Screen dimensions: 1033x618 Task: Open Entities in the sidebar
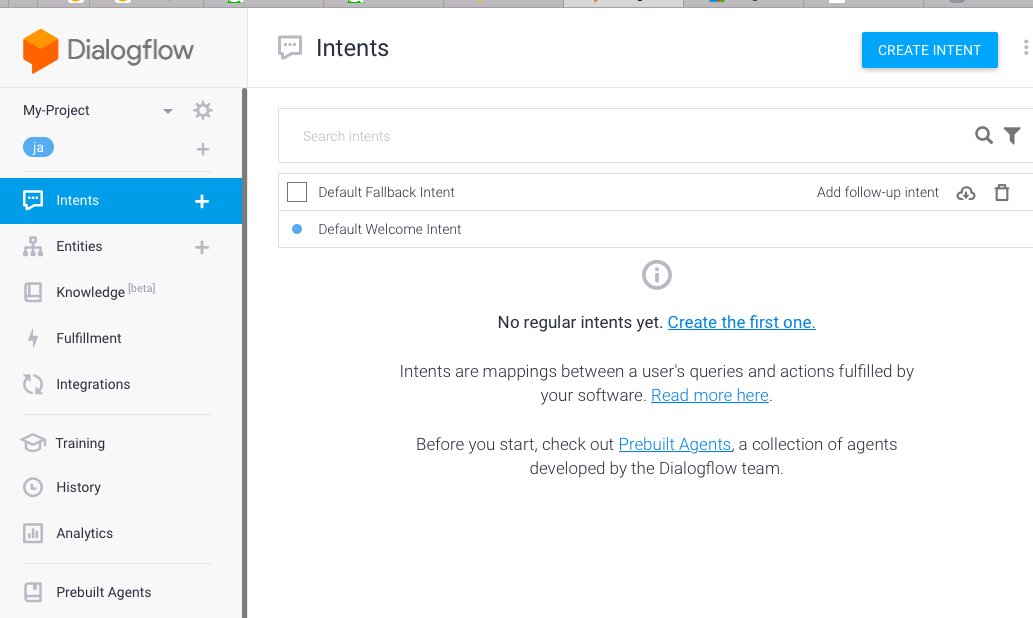pyautogui.click(x=79, y=246)
